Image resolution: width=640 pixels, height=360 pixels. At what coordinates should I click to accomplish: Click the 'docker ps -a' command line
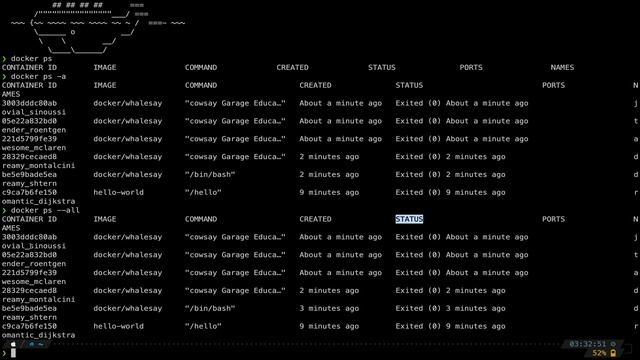[38, 76]
